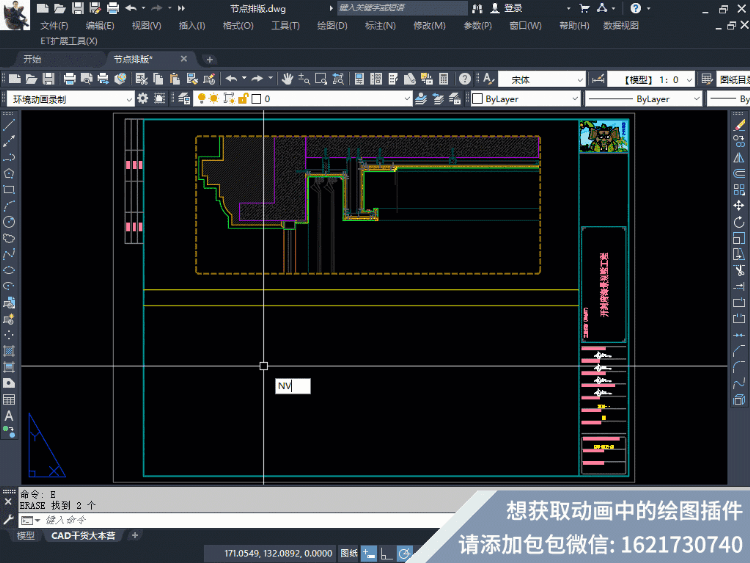Screen dimensions: 750x563
Task: Select the Rotate tool in right toolbar
Action: click(x=739, y=222)
